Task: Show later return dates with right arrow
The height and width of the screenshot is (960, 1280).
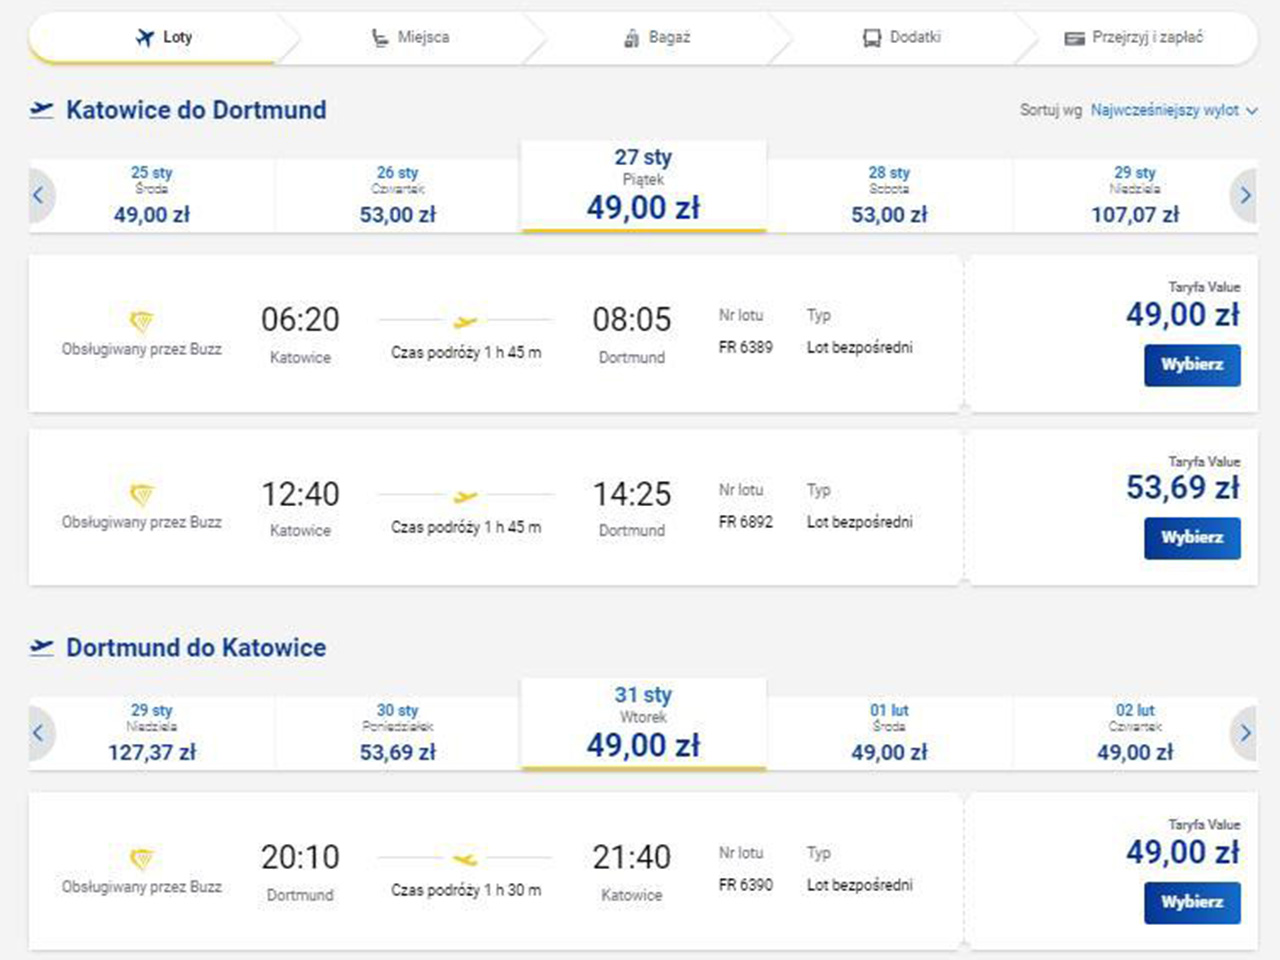Action: point(1245,733)
